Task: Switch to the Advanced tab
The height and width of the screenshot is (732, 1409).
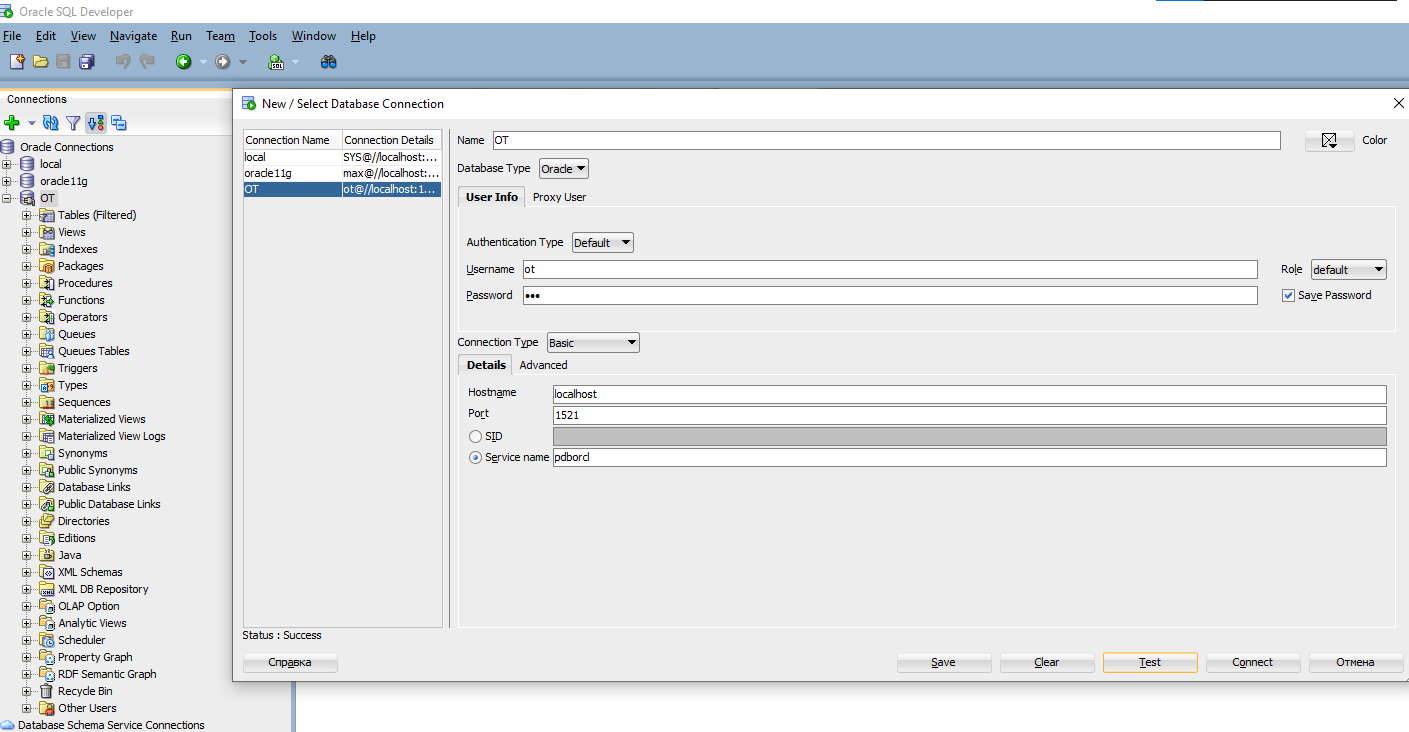Action: pyautogui.click(x=543, y=365)
